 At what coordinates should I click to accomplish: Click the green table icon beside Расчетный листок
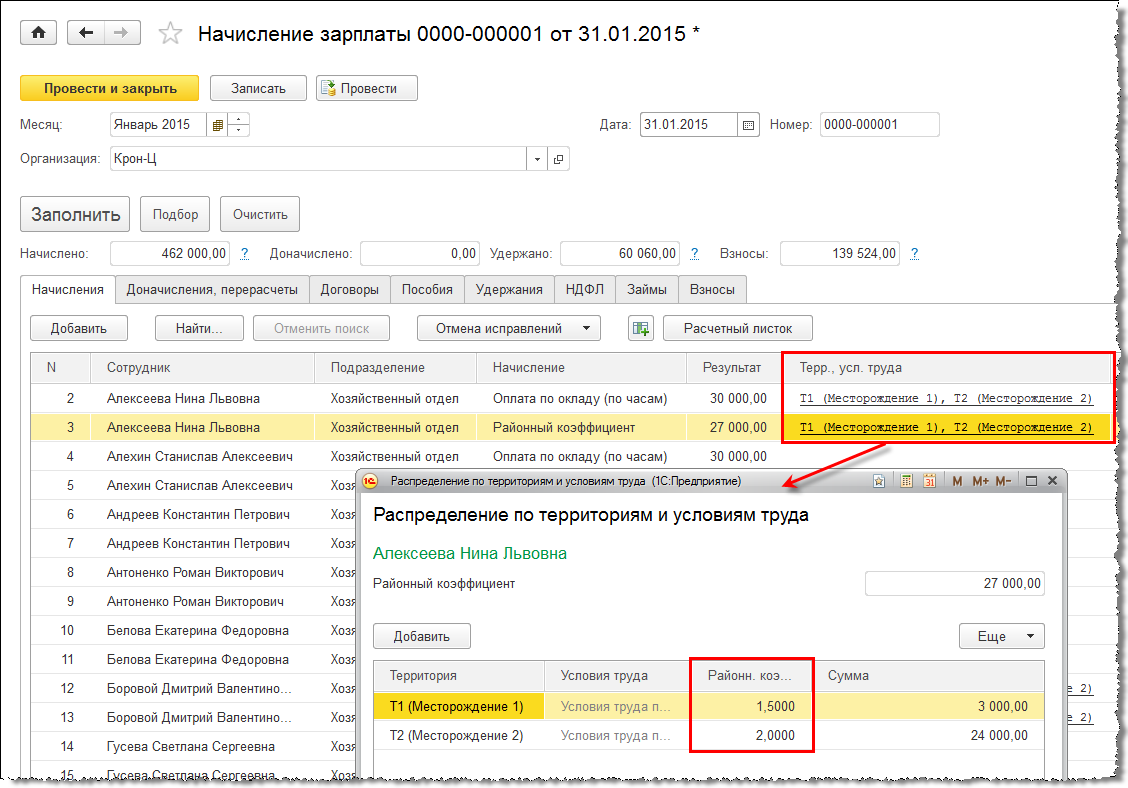pos(640,328)
